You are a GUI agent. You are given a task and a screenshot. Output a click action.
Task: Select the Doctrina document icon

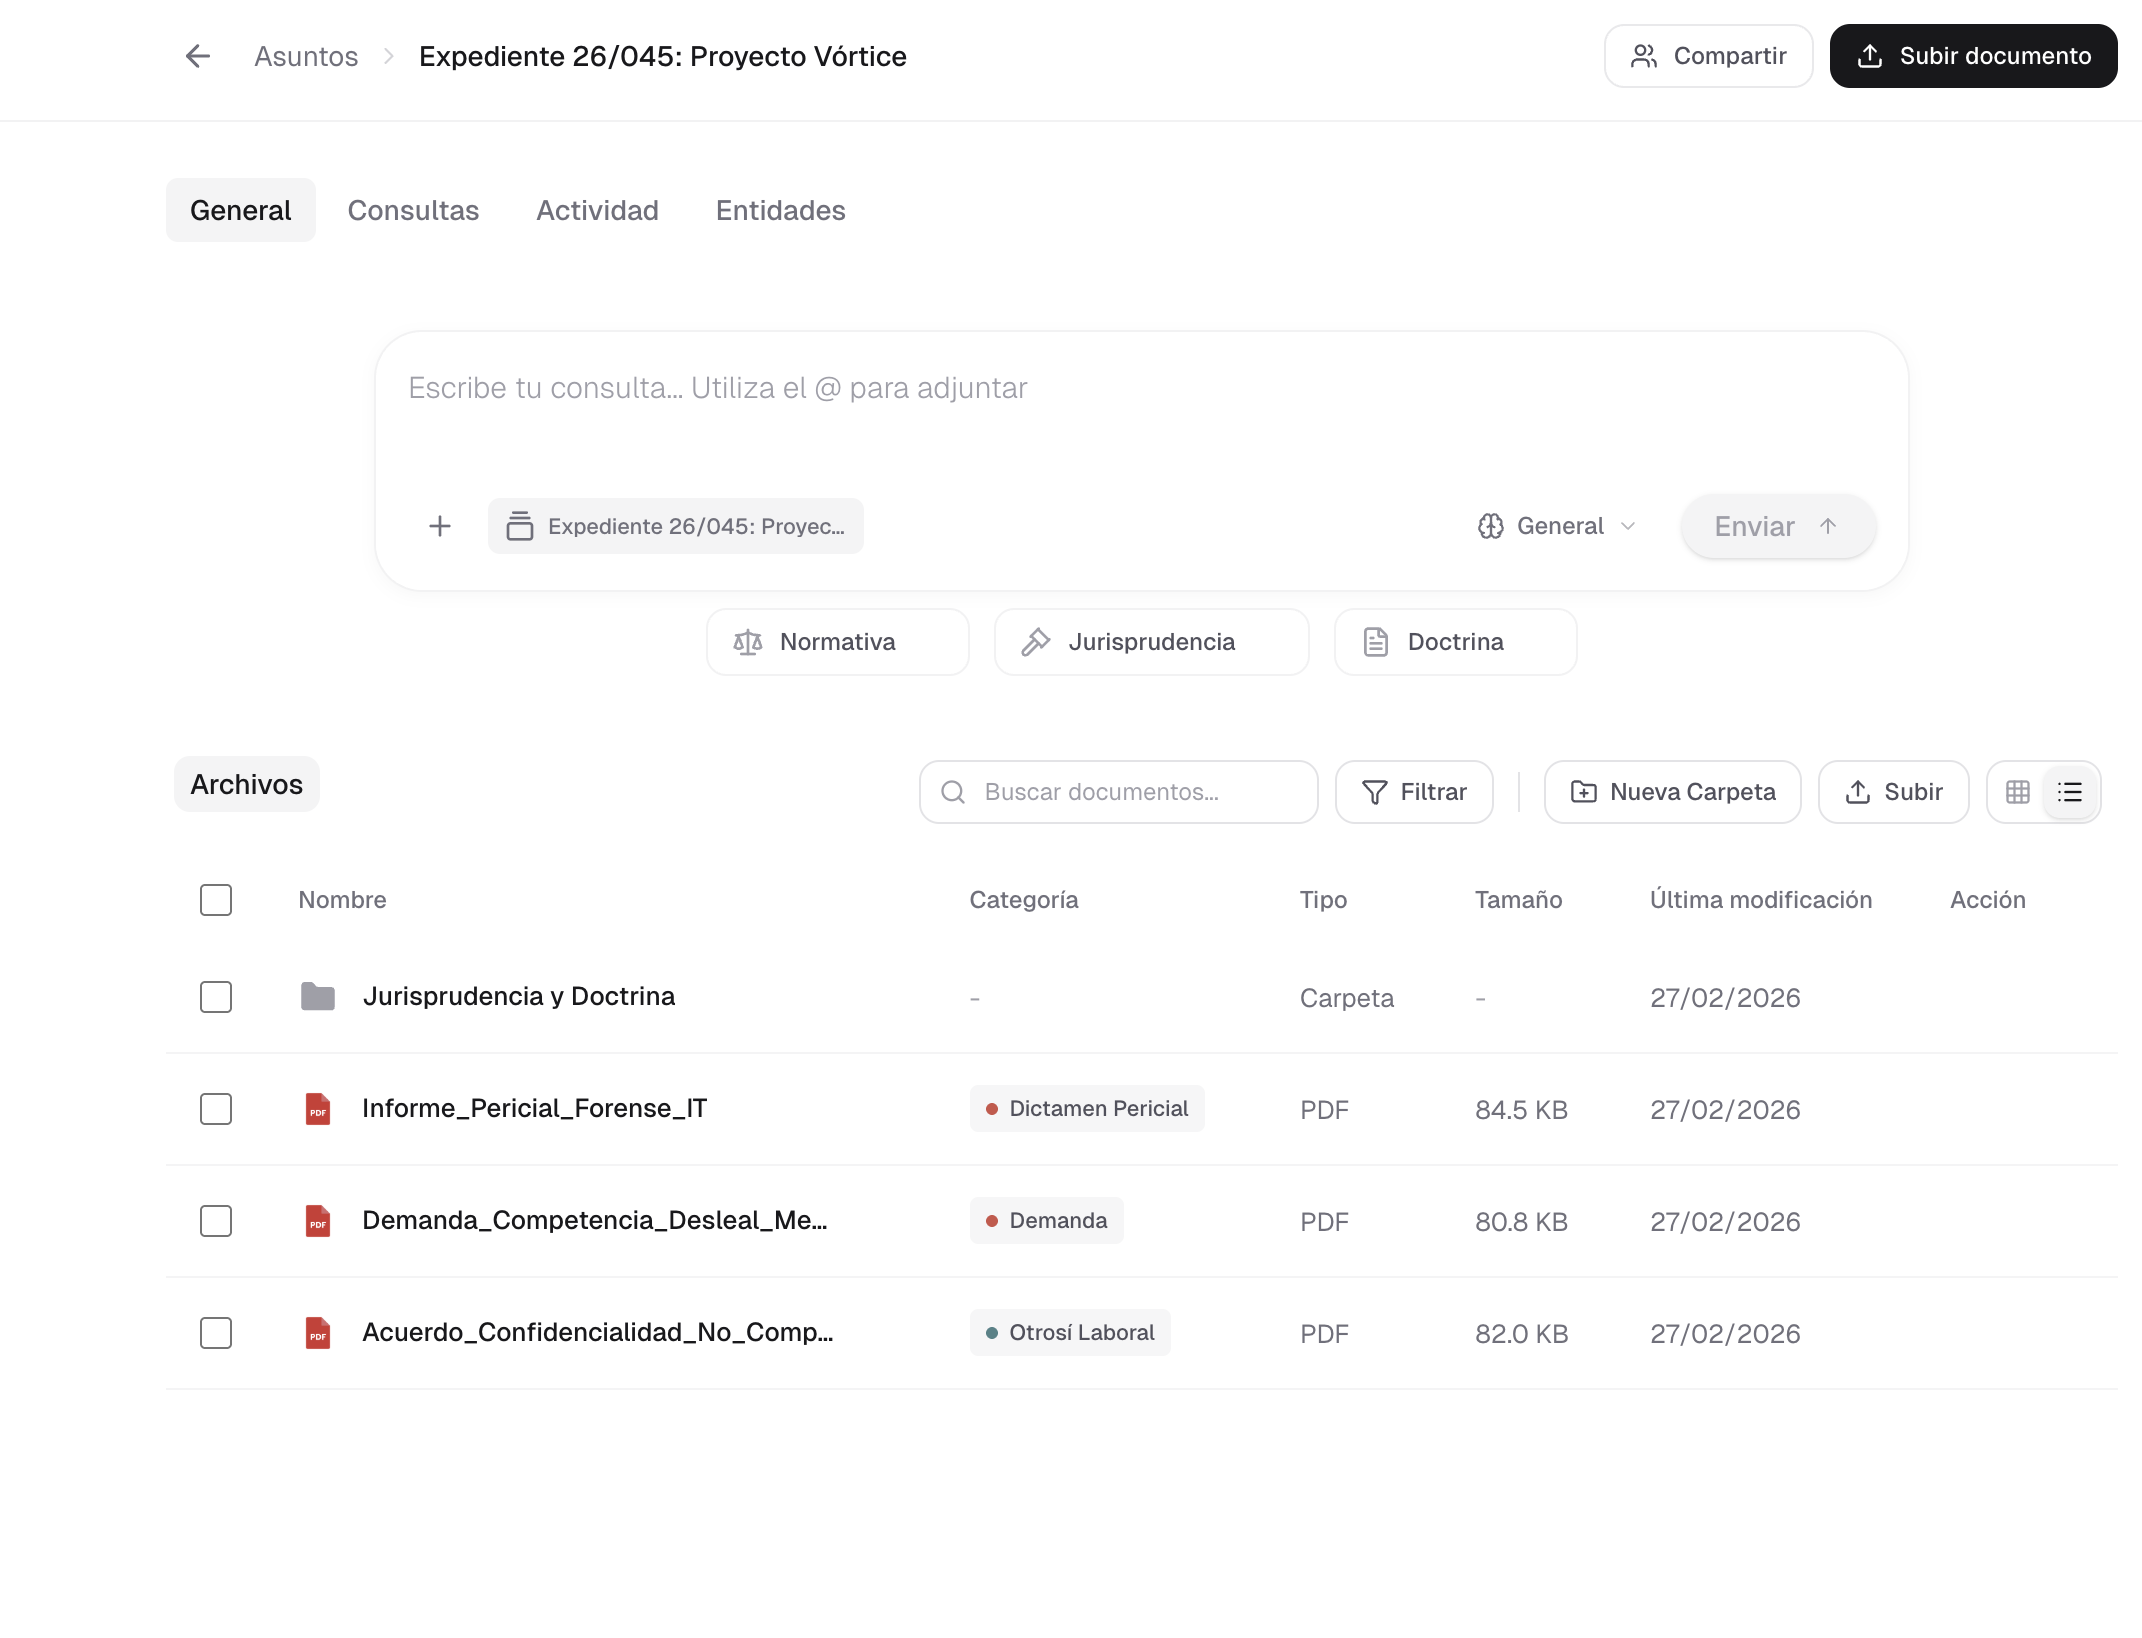(1376, 641)
